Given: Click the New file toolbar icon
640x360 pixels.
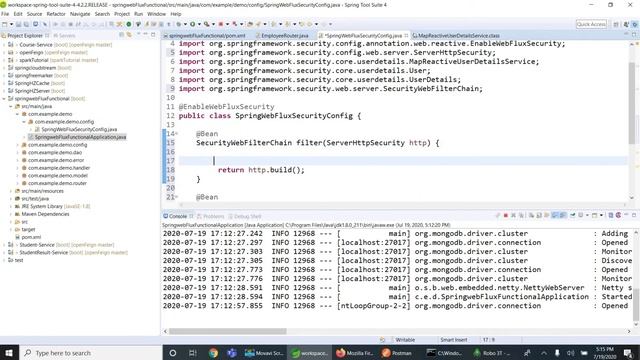Looking at the screenshot, I should [x=4, y=24].
